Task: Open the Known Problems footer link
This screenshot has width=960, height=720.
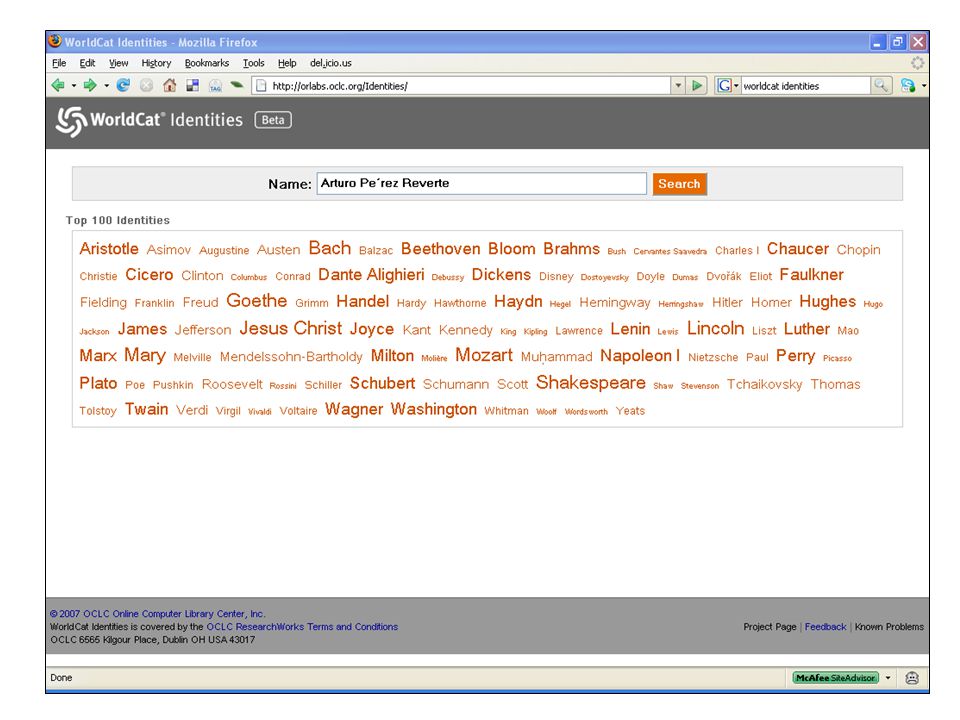Action: (890, 627)
